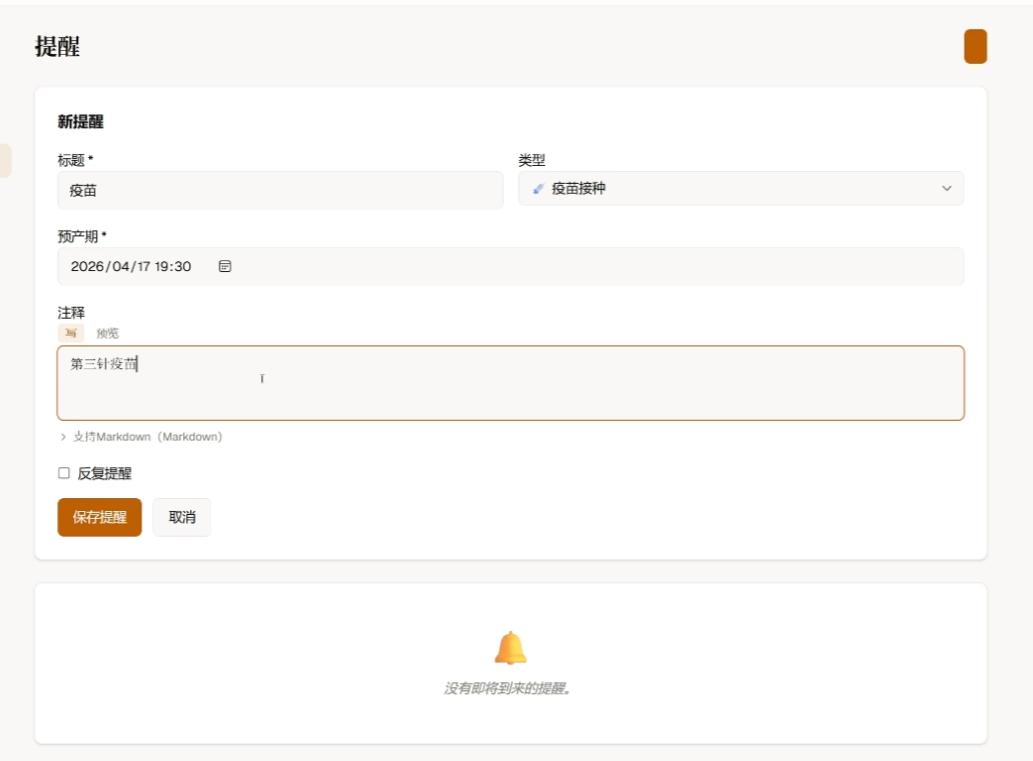Click the orange button at top right
The height and width of the screenshot is (761, 1033).
pos(975,47)
